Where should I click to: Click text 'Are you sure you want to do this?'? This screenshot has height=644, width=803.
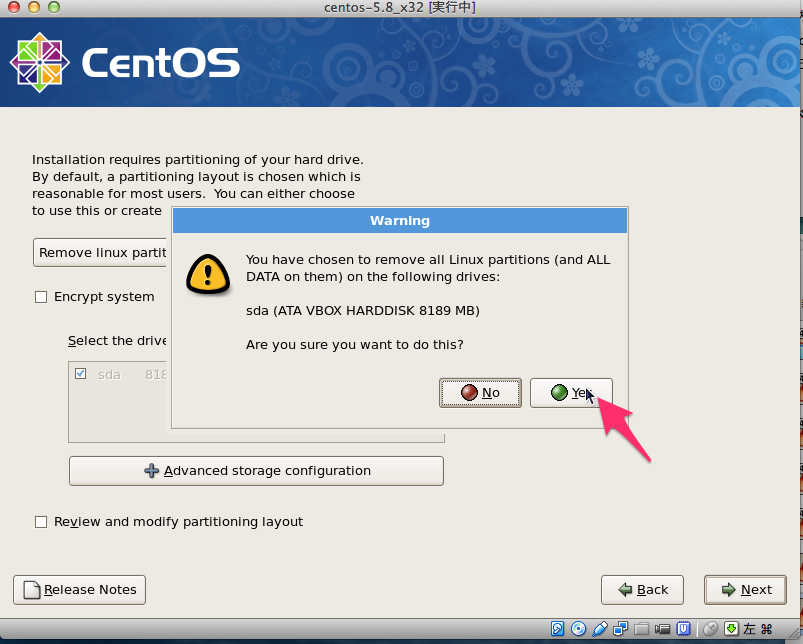click(x=354, y=345)
